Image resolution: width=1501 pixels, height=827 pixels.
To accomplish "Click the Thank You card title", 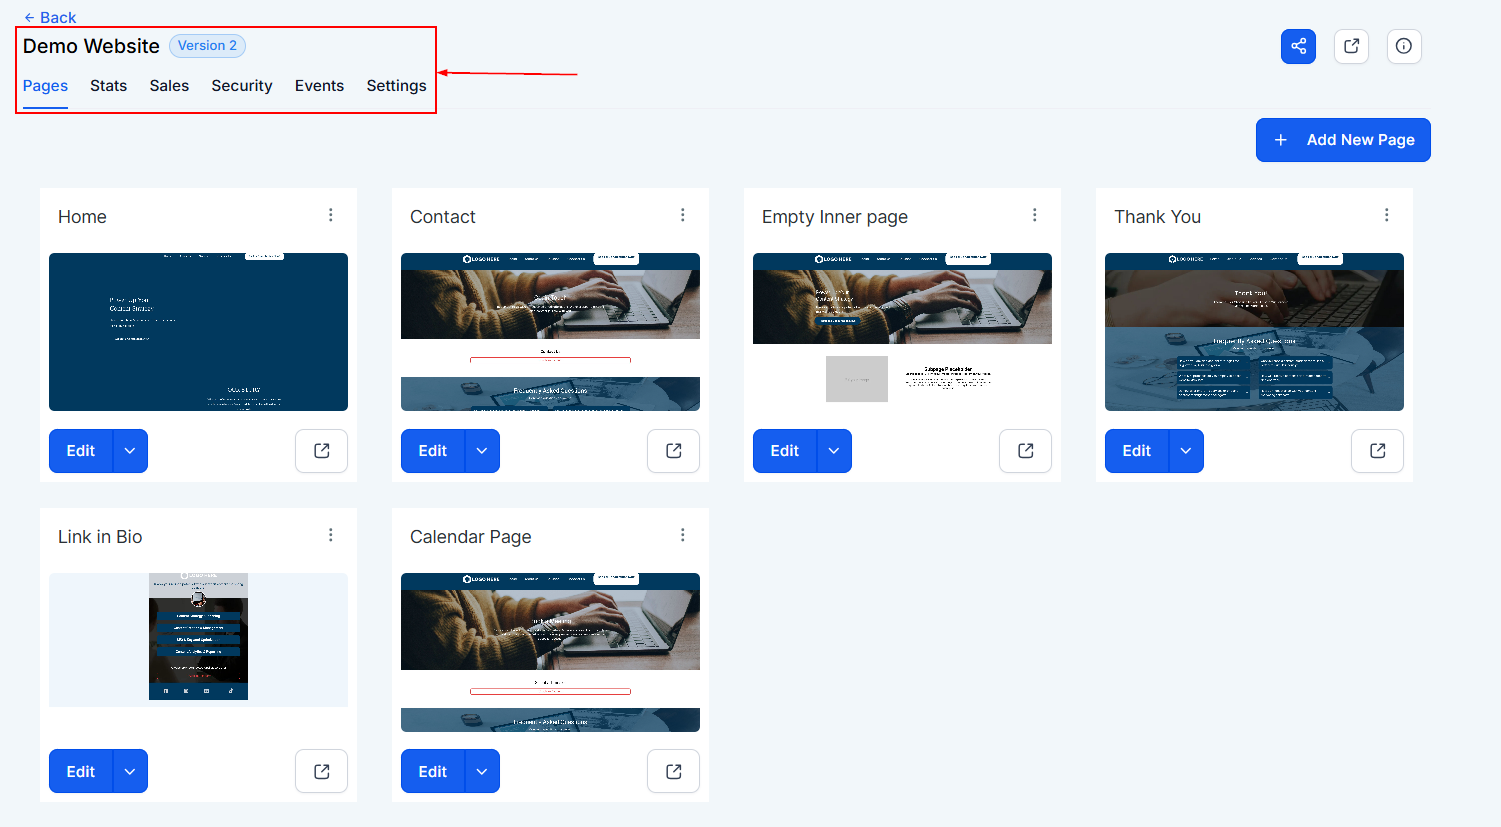I will [1158, 217].
